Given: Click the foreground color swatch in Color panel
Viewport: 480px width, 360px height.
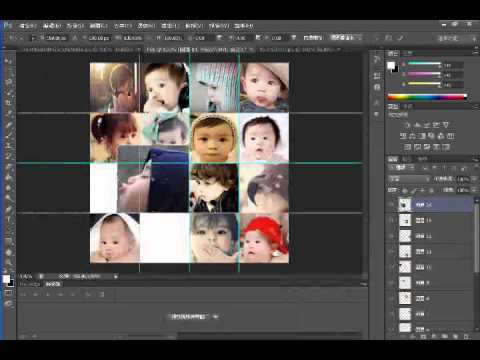Looking at the screenshot, I should coord(391,65).
